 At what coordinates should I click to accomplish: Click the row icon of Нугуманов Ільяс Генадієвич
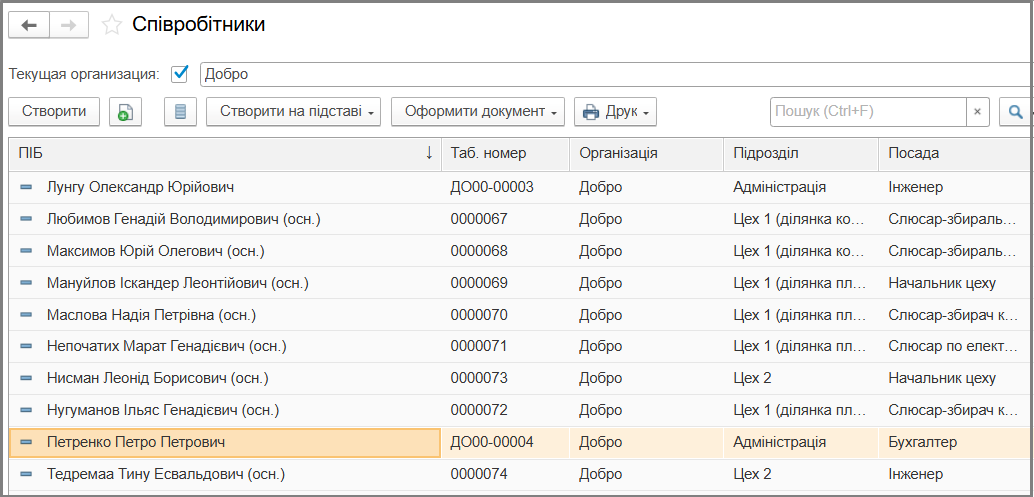pos(26,410)
